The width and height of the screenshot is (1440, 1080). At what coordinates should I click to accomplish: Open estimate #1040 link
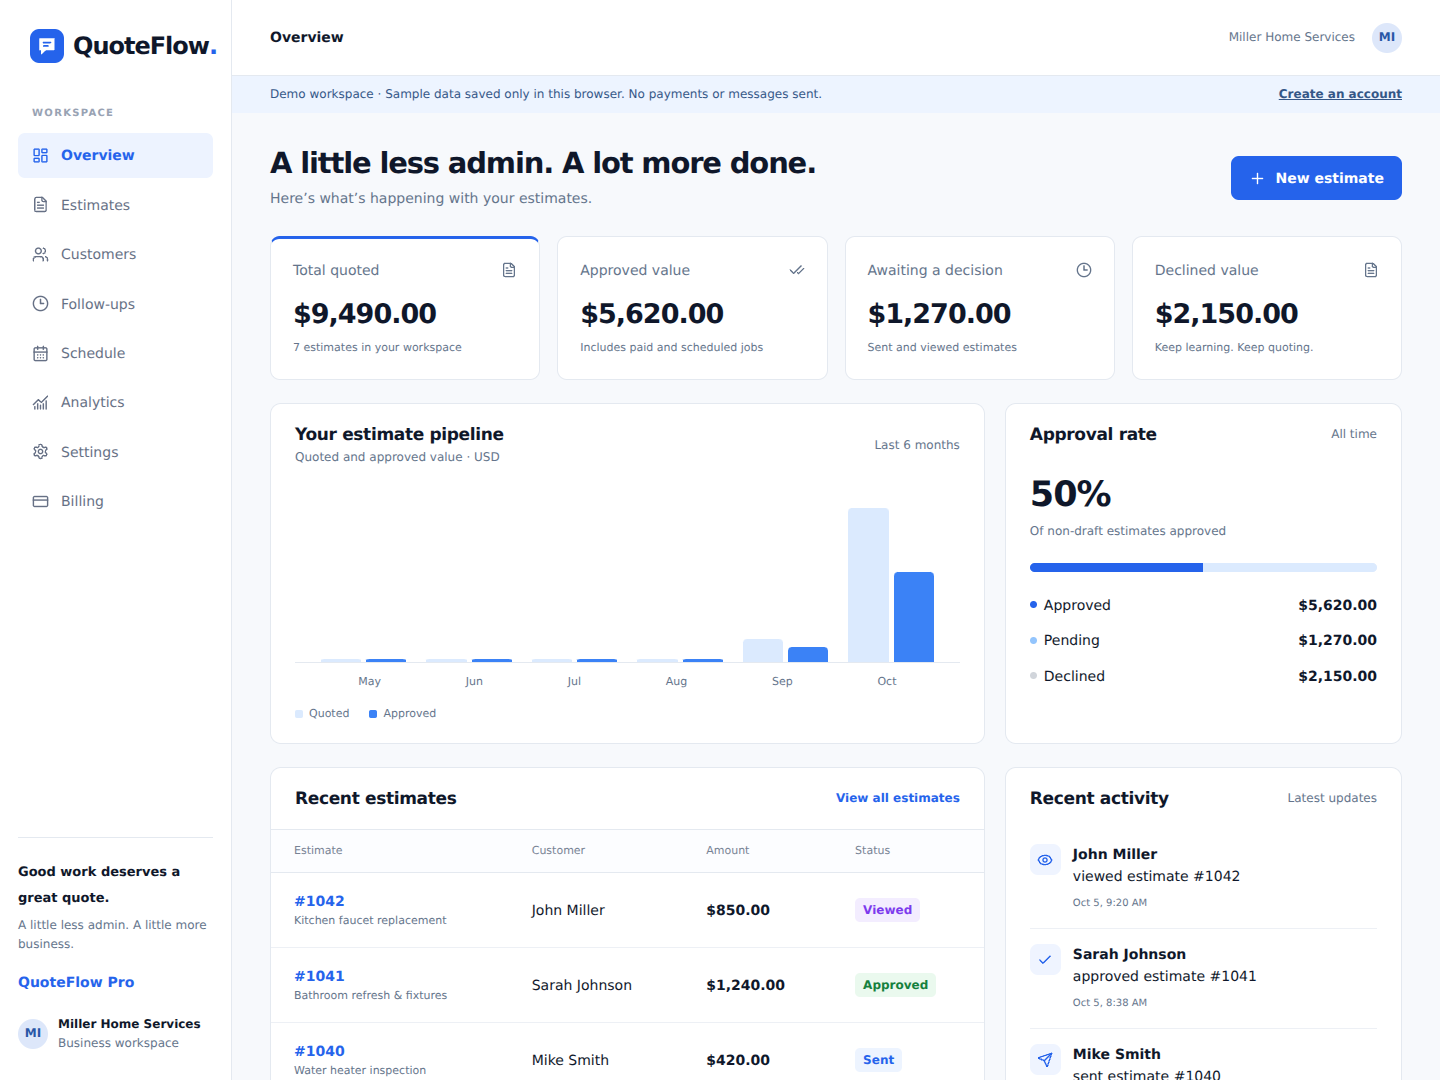(x=319, y=1051)
